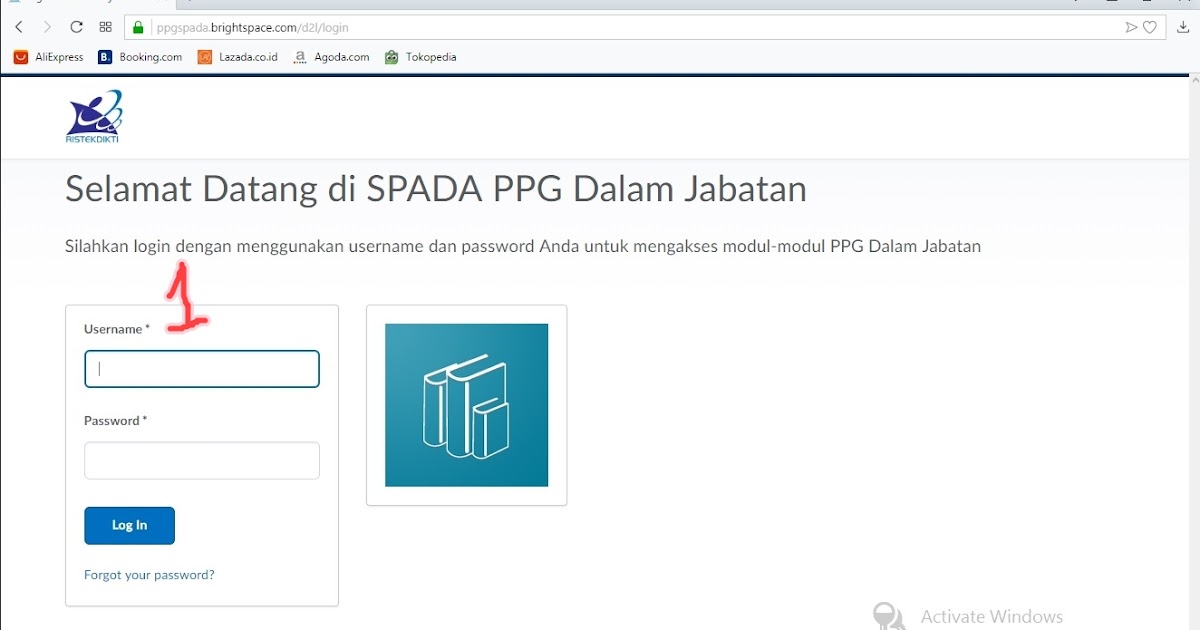Open the Forgot your password link

(148, 574)
